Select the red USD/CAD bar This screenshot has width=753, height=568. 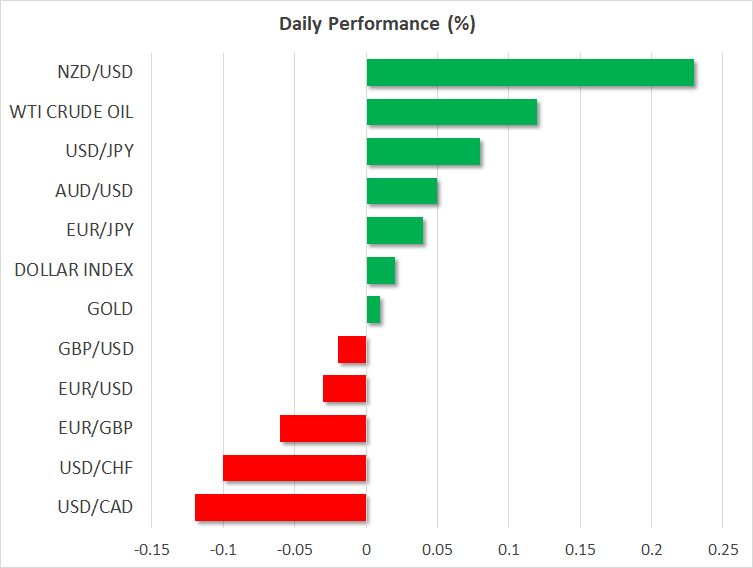tap(281, 507)
